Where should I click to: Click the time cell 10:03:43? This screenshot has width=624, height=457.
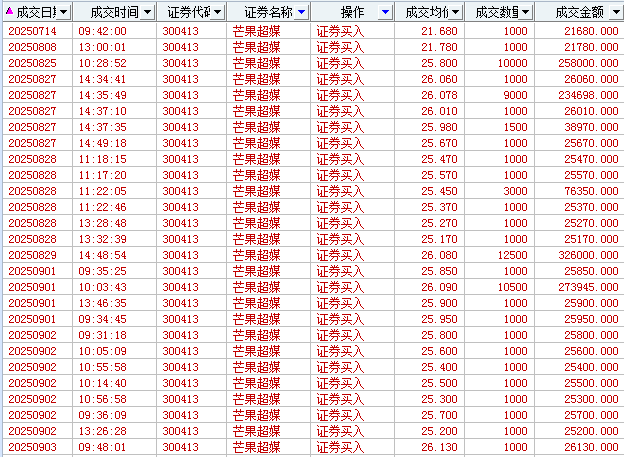click(102, 287)
